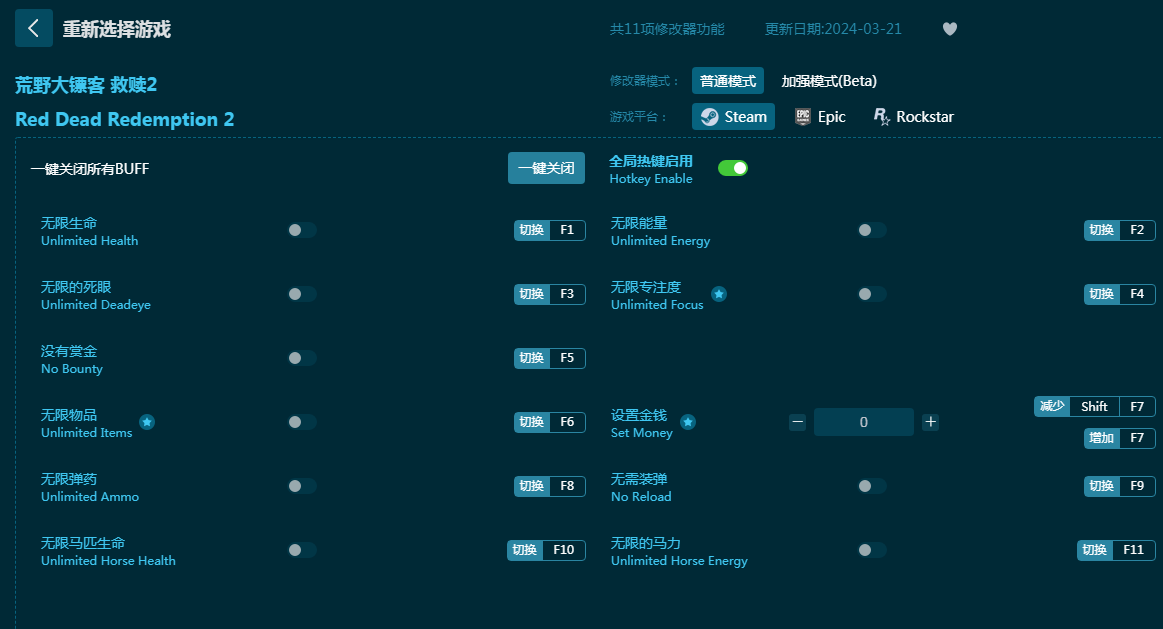Enable Unlimited Horse Energy toggle
Image resolution: width=1163 pixels, height=629 pixels.
[x=872, y=550]
